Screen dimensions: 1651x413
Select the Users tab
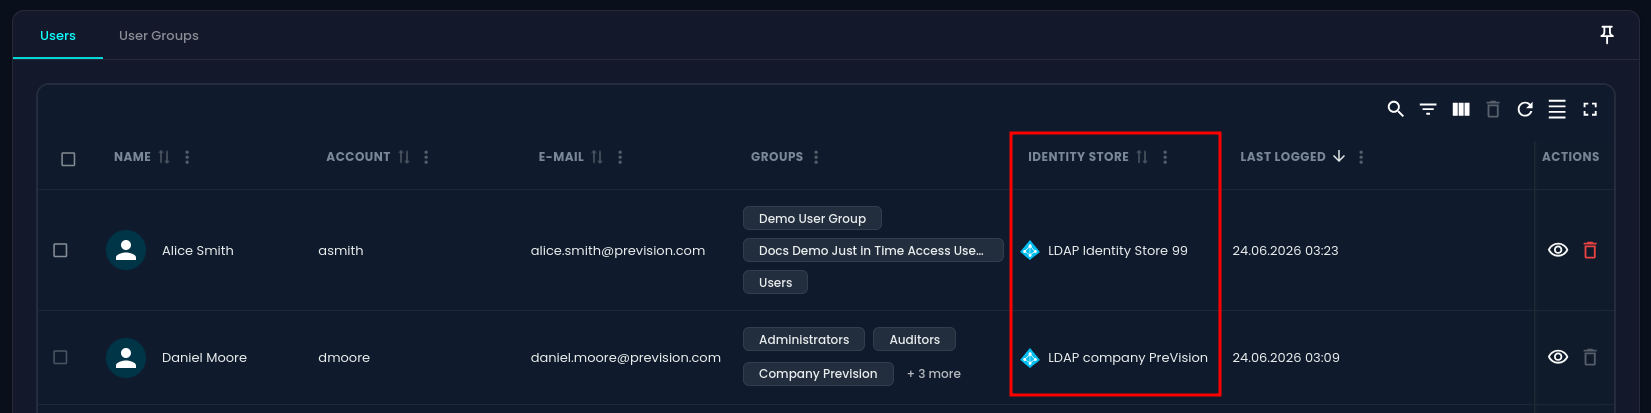pyautogui.click(x=58, y=35)
